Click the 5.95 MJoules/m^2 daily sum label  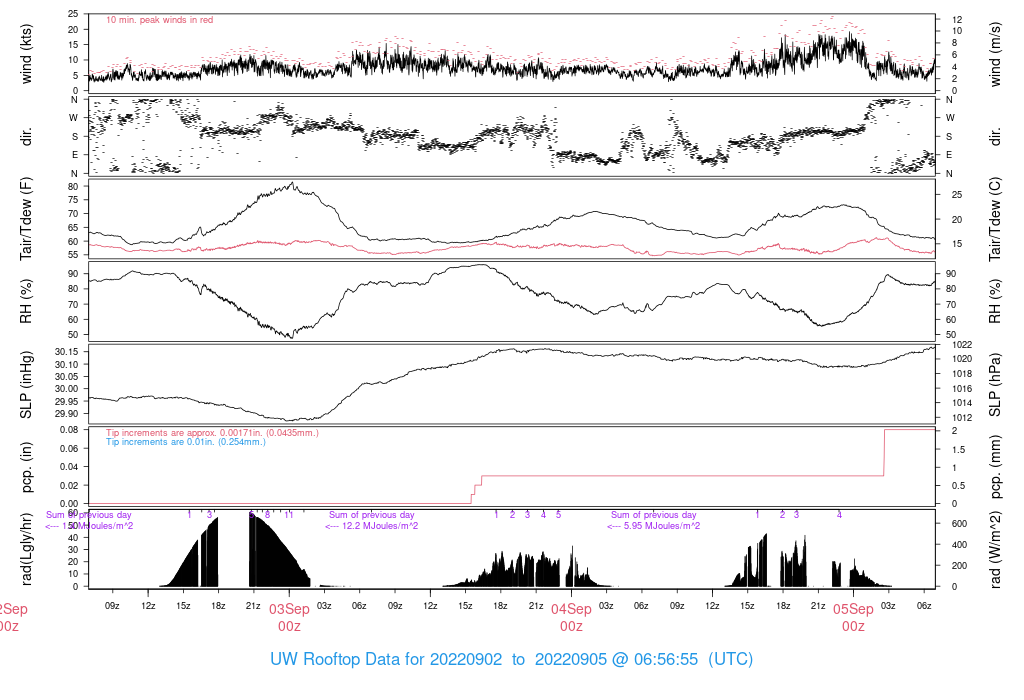[654, 526]
